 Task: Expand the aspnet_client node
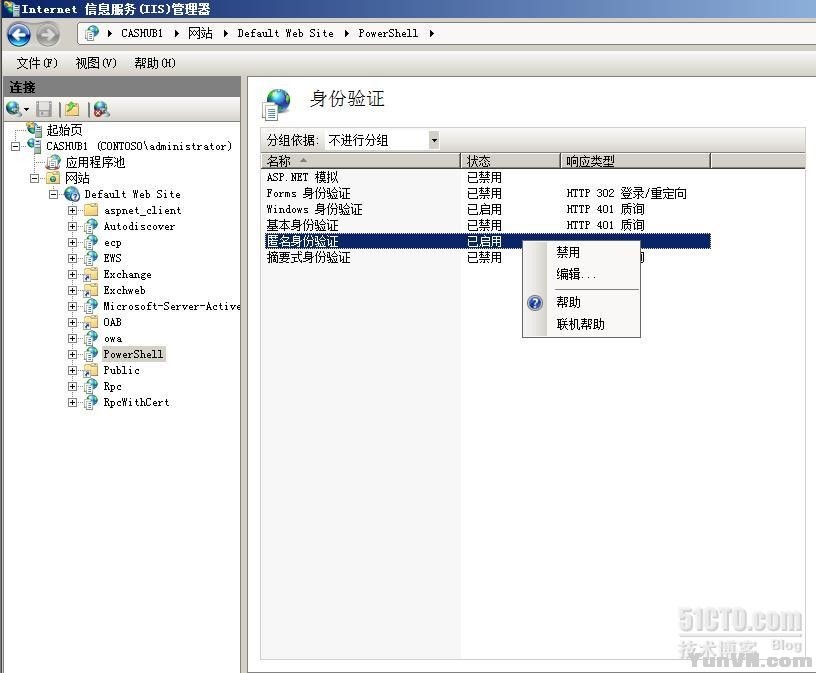pos(72,210)
